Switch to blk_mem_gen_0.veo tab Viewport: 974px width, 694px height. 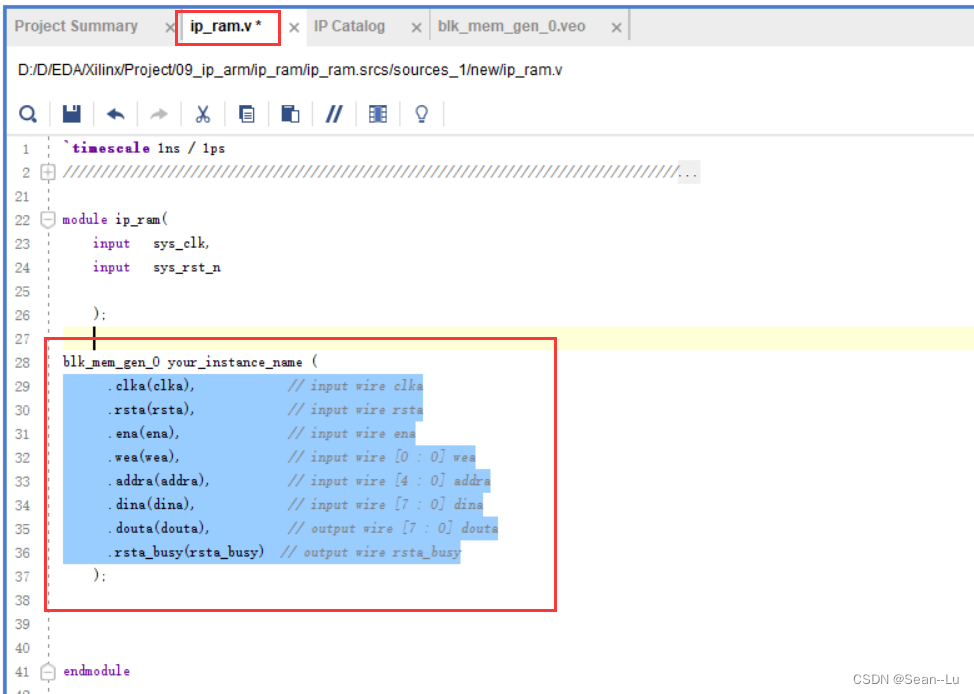[x=511, y=26]
